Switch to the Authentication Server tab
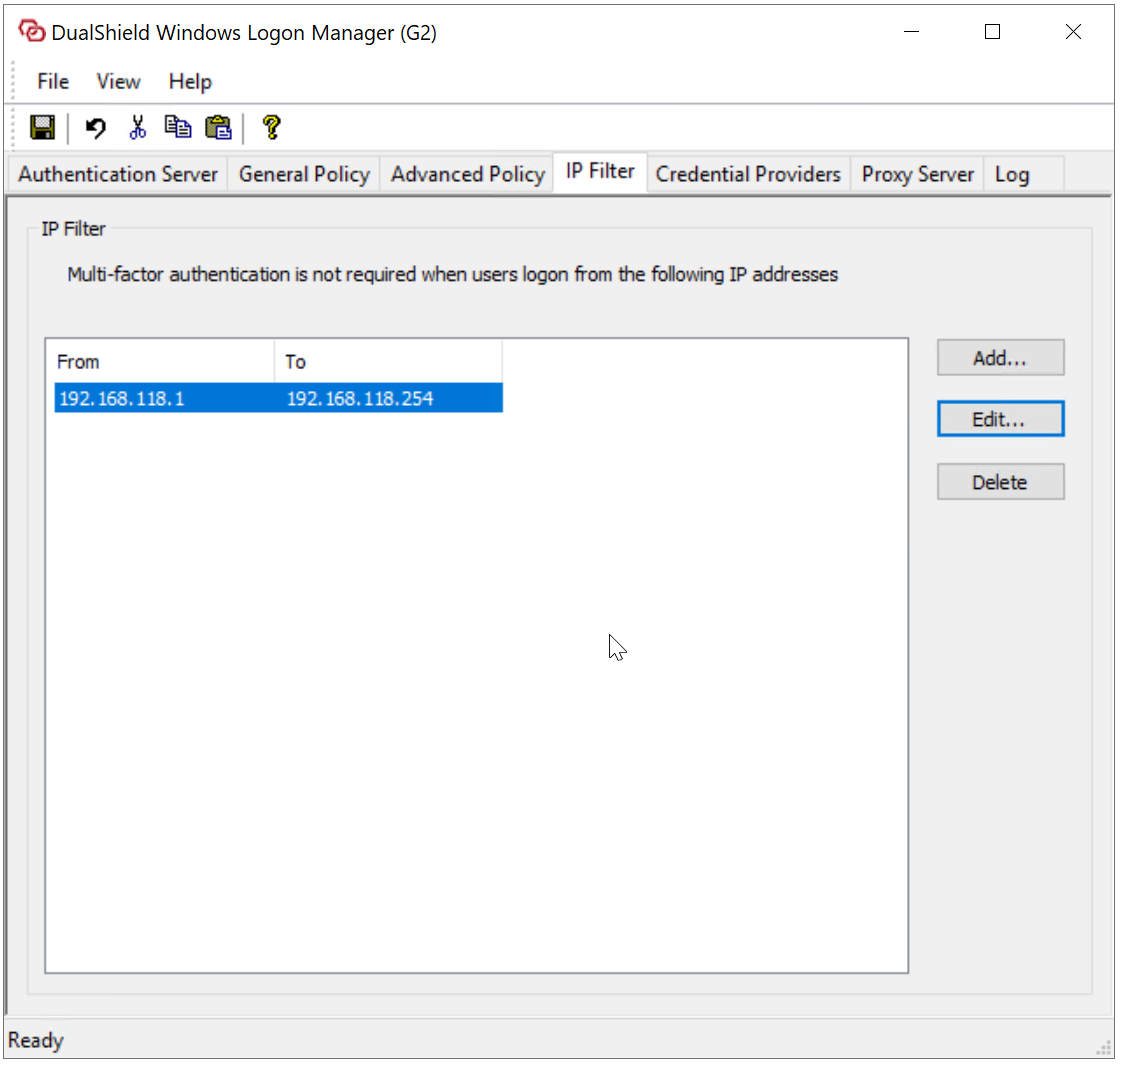Image resolution: width=1124 pixels, height=1065 pixels. pyautogui.click(x=118, y=174)
